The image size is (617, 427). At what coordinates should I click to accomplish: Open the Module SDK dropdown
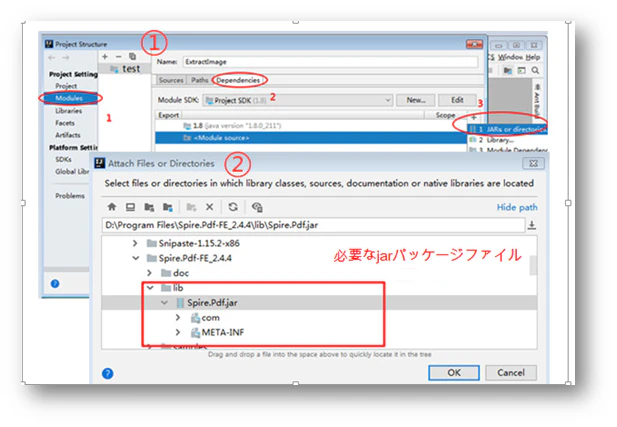pos(298,100)
